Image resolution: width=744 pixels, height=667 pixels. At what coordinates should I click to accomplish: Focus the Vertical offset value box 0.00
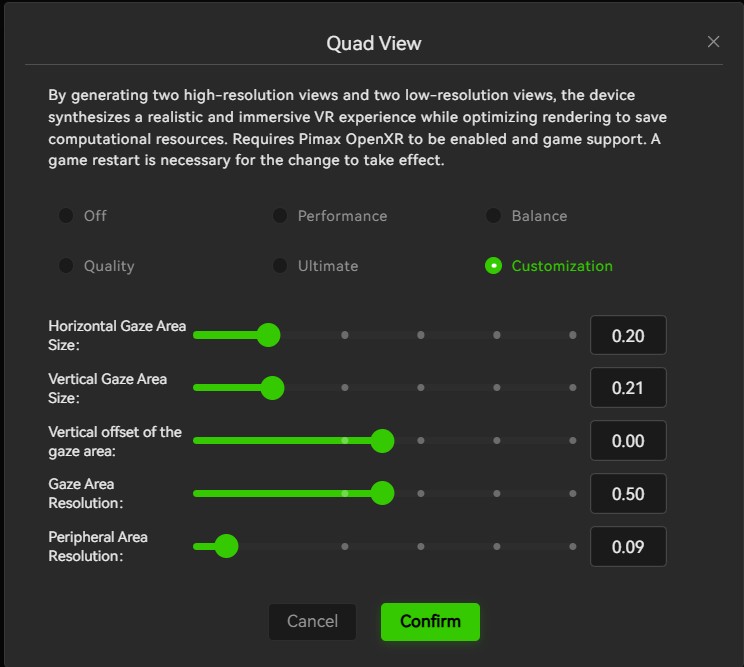(x=628, y=441)
